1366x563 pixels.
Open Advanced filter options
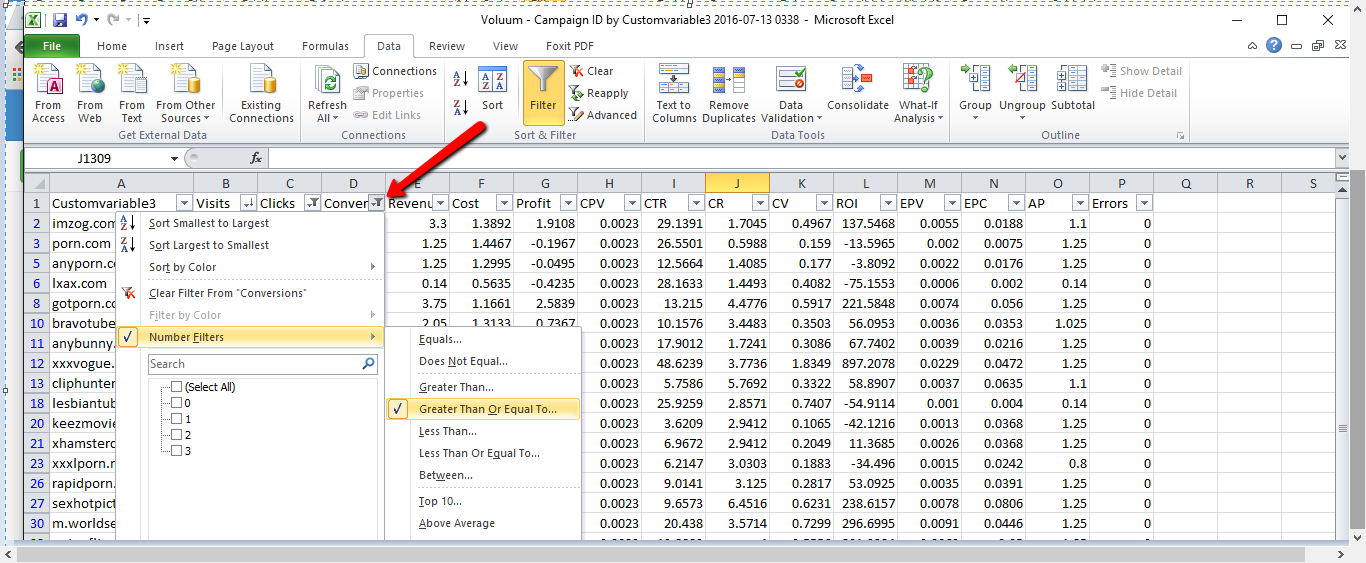[603, 115]
